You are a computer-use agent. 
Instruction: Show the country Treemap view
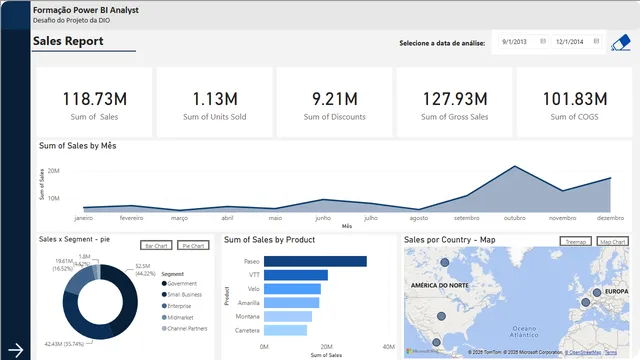coord(576,241)
